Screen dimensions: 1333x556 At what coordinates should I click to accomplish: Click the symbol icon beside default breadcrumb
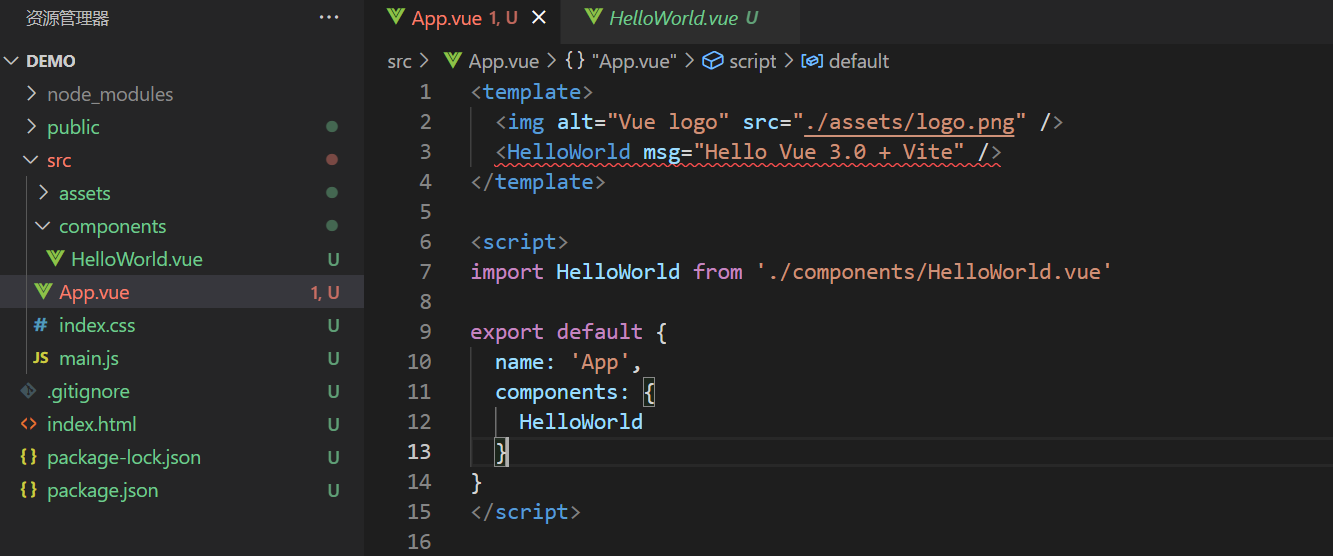click(x=812, y=61)
